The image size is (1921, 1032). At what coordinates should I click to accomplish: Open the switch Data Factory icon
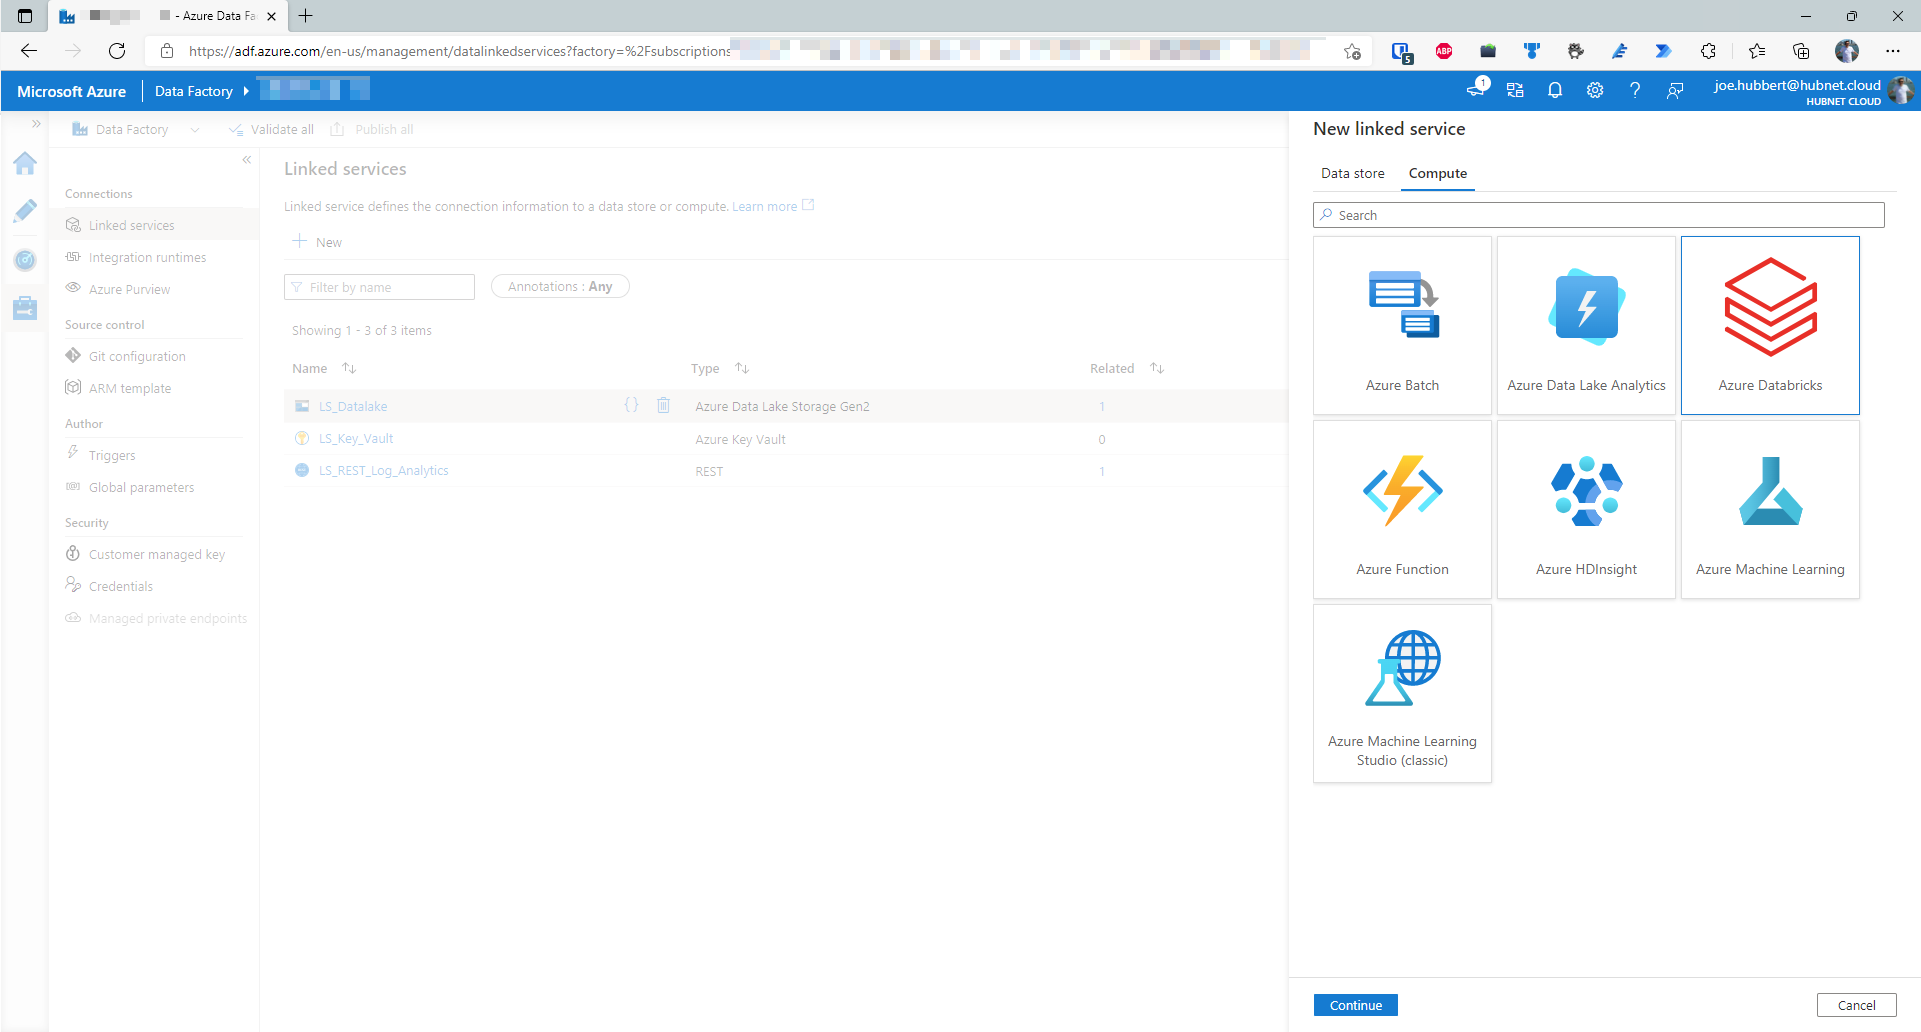click(x=1514, y=90)
